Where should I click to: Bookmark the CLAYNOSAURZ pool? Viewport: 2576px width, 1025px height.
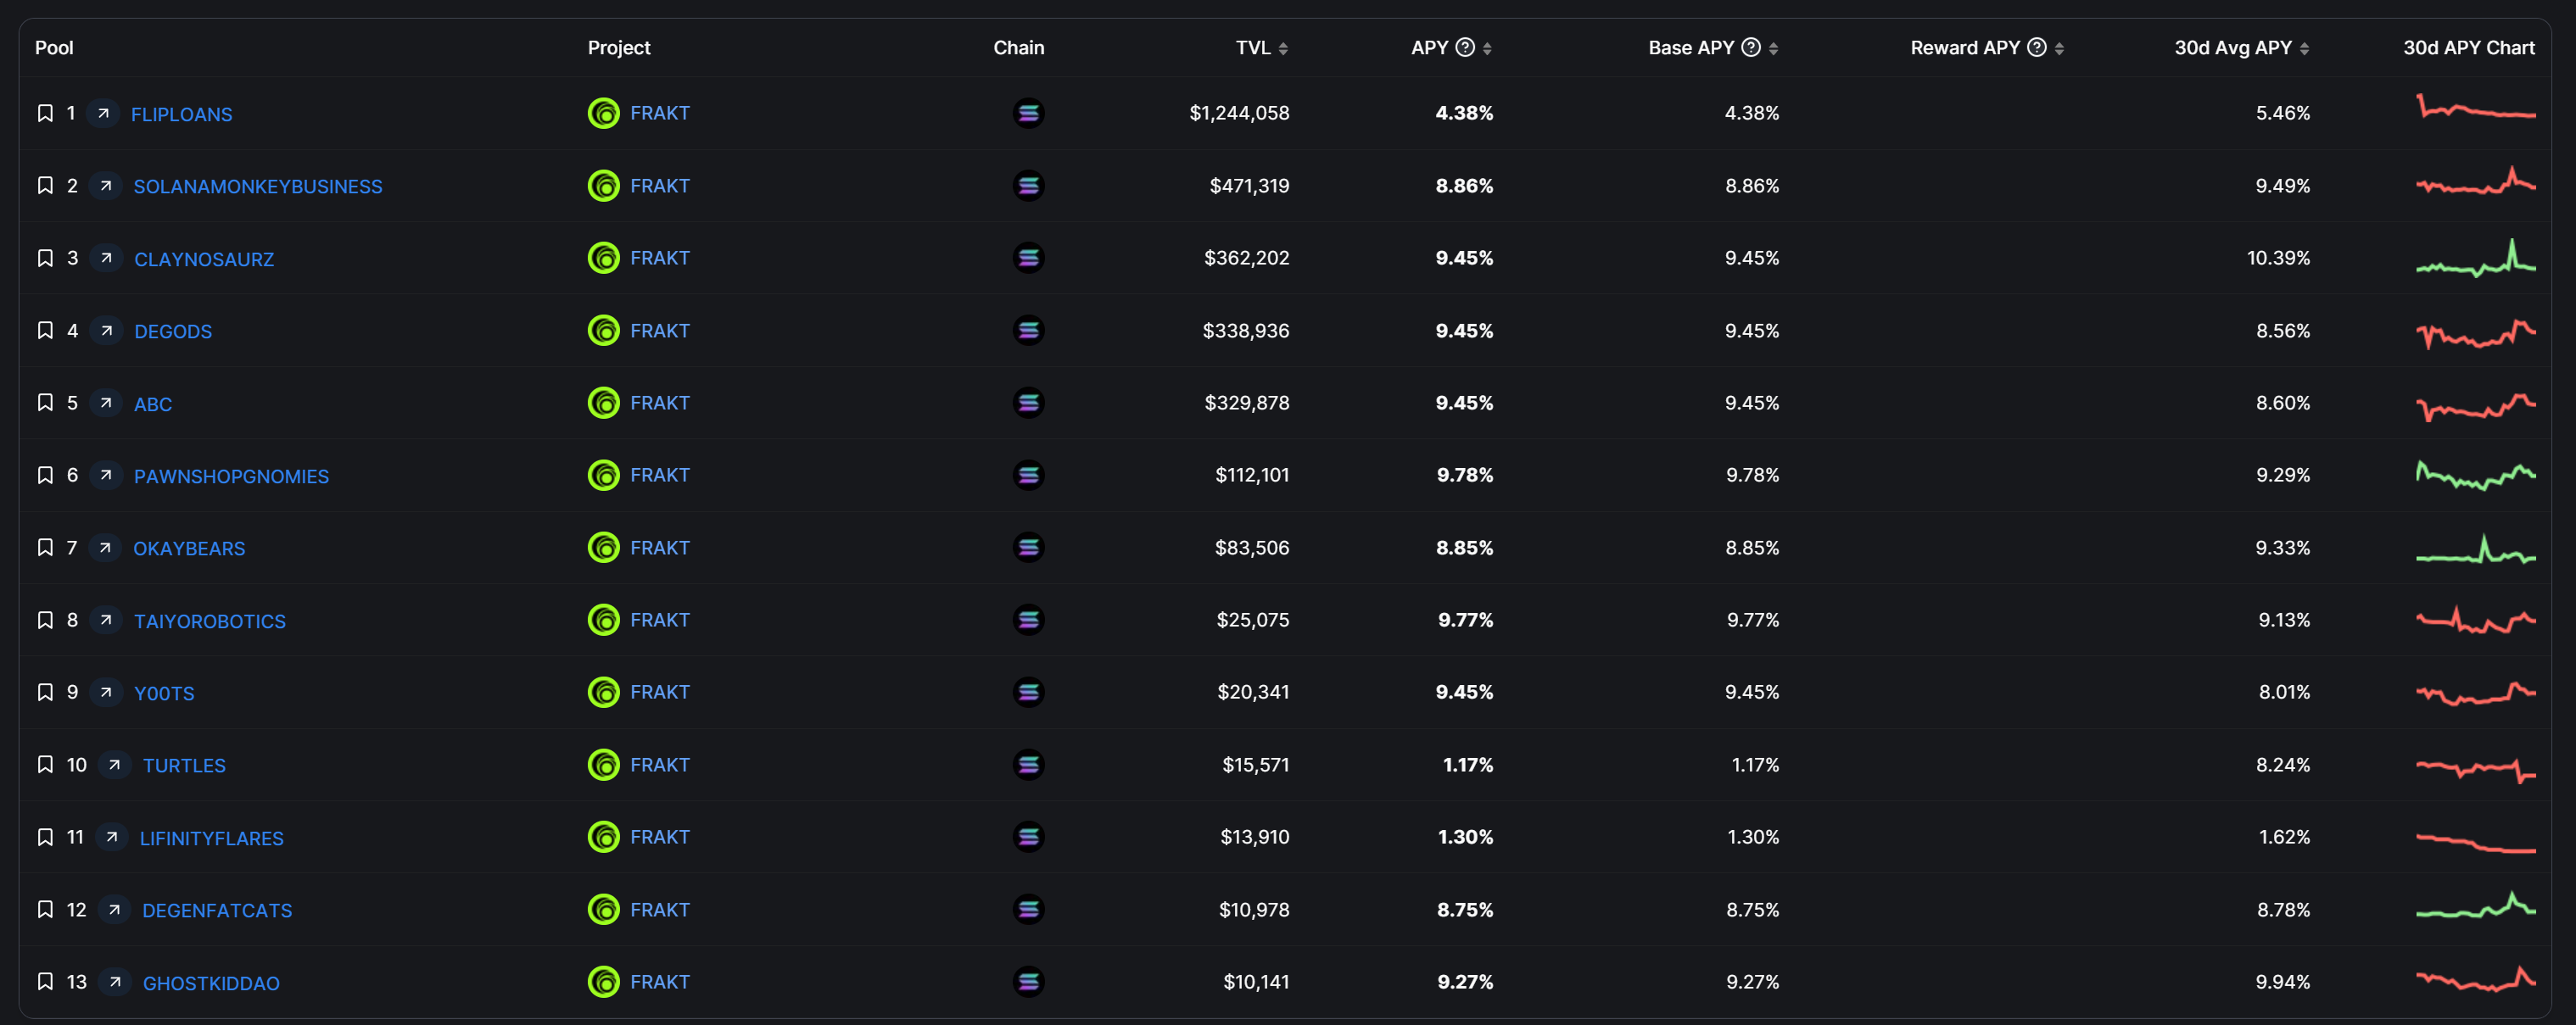pyautogui.click(x=45, y=258)
